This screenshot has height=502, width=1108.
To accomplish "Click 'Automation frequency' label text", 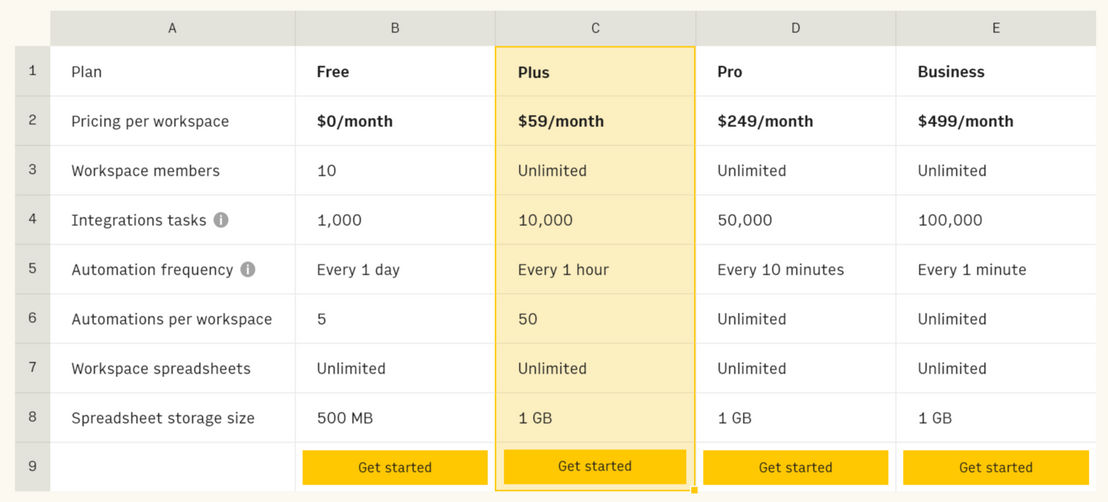I will click(x=152, y=270).
